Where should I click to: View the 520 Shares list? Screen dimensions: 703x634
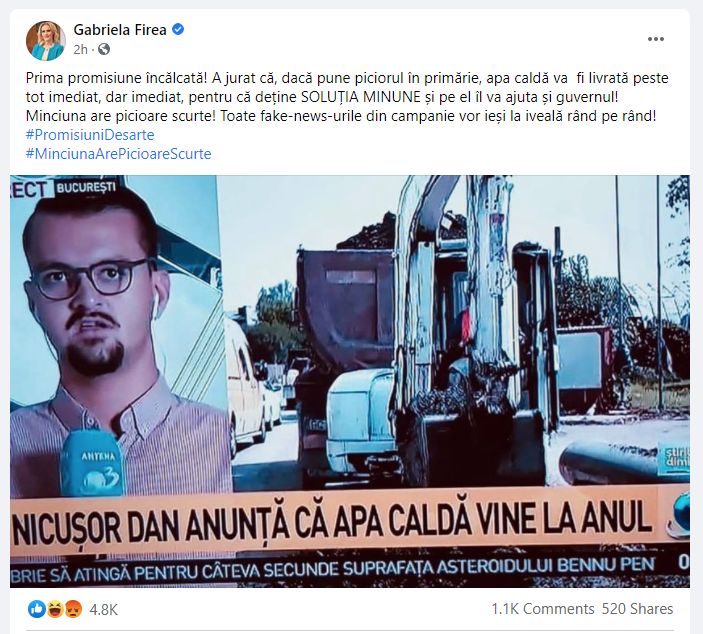pos(638,609)
